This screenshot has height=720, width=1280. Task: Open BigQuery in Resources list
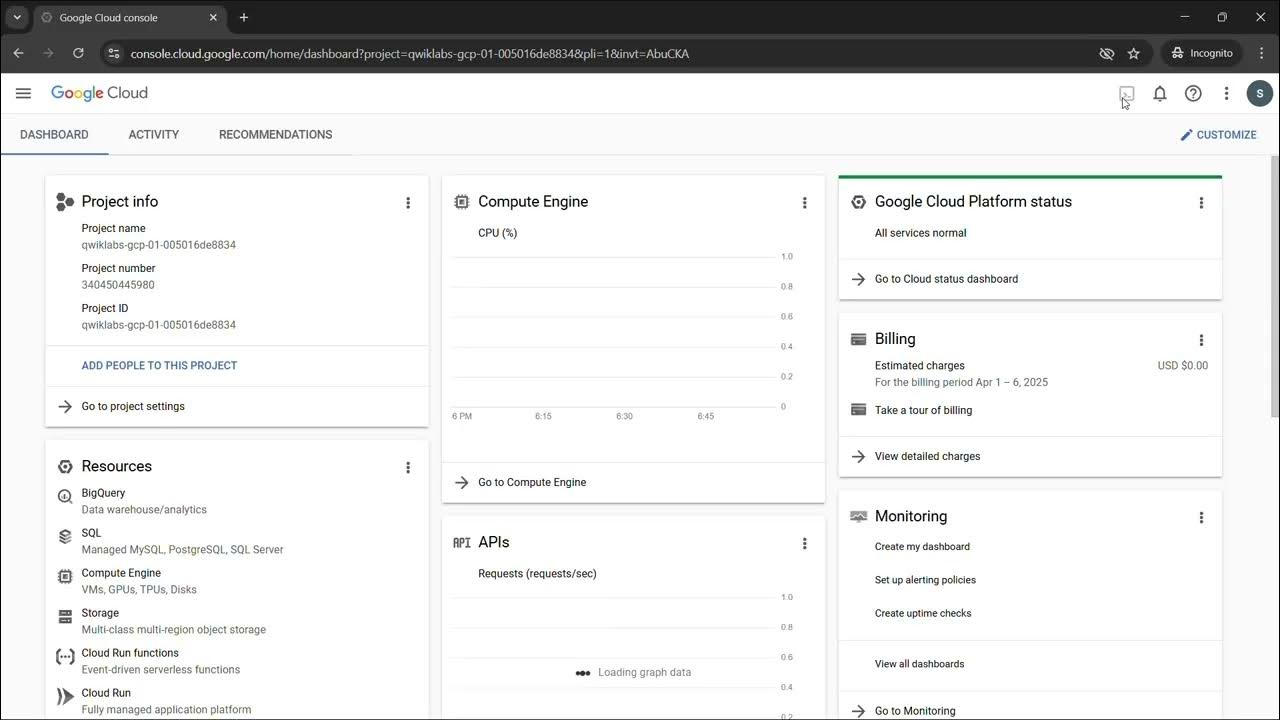coord(103,493)
